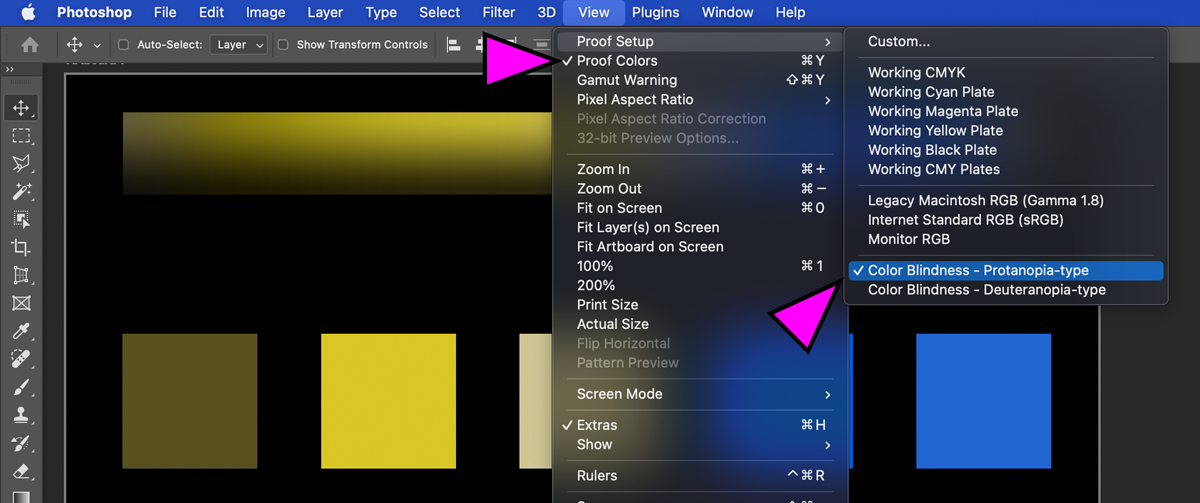Select the Clone Stamp tool

(x=21, y=415)
